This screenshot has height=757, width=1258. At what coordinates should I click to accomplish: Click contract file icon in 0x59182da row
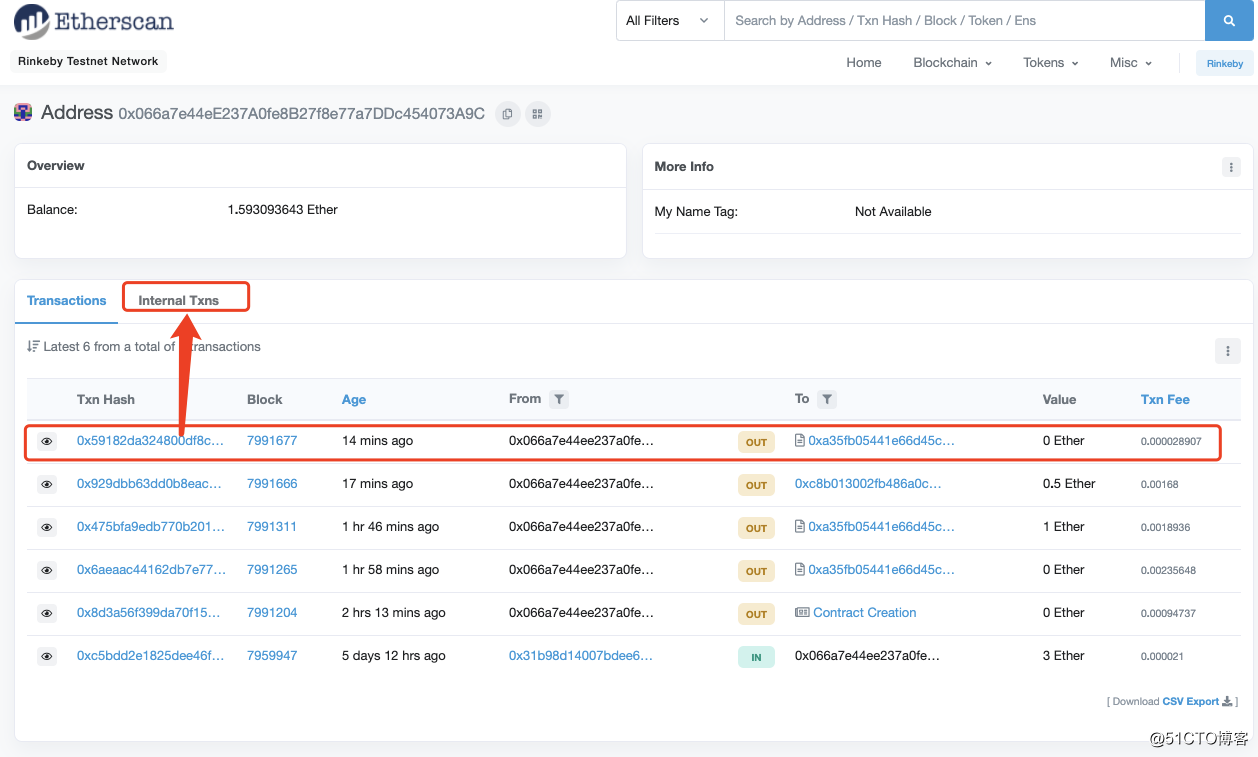tap(799, 440)
